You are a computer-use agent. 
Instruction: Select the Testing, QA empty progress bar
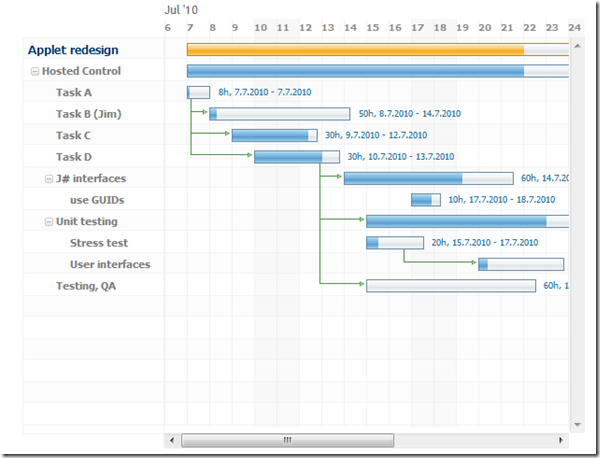click(x=451, y=286)
